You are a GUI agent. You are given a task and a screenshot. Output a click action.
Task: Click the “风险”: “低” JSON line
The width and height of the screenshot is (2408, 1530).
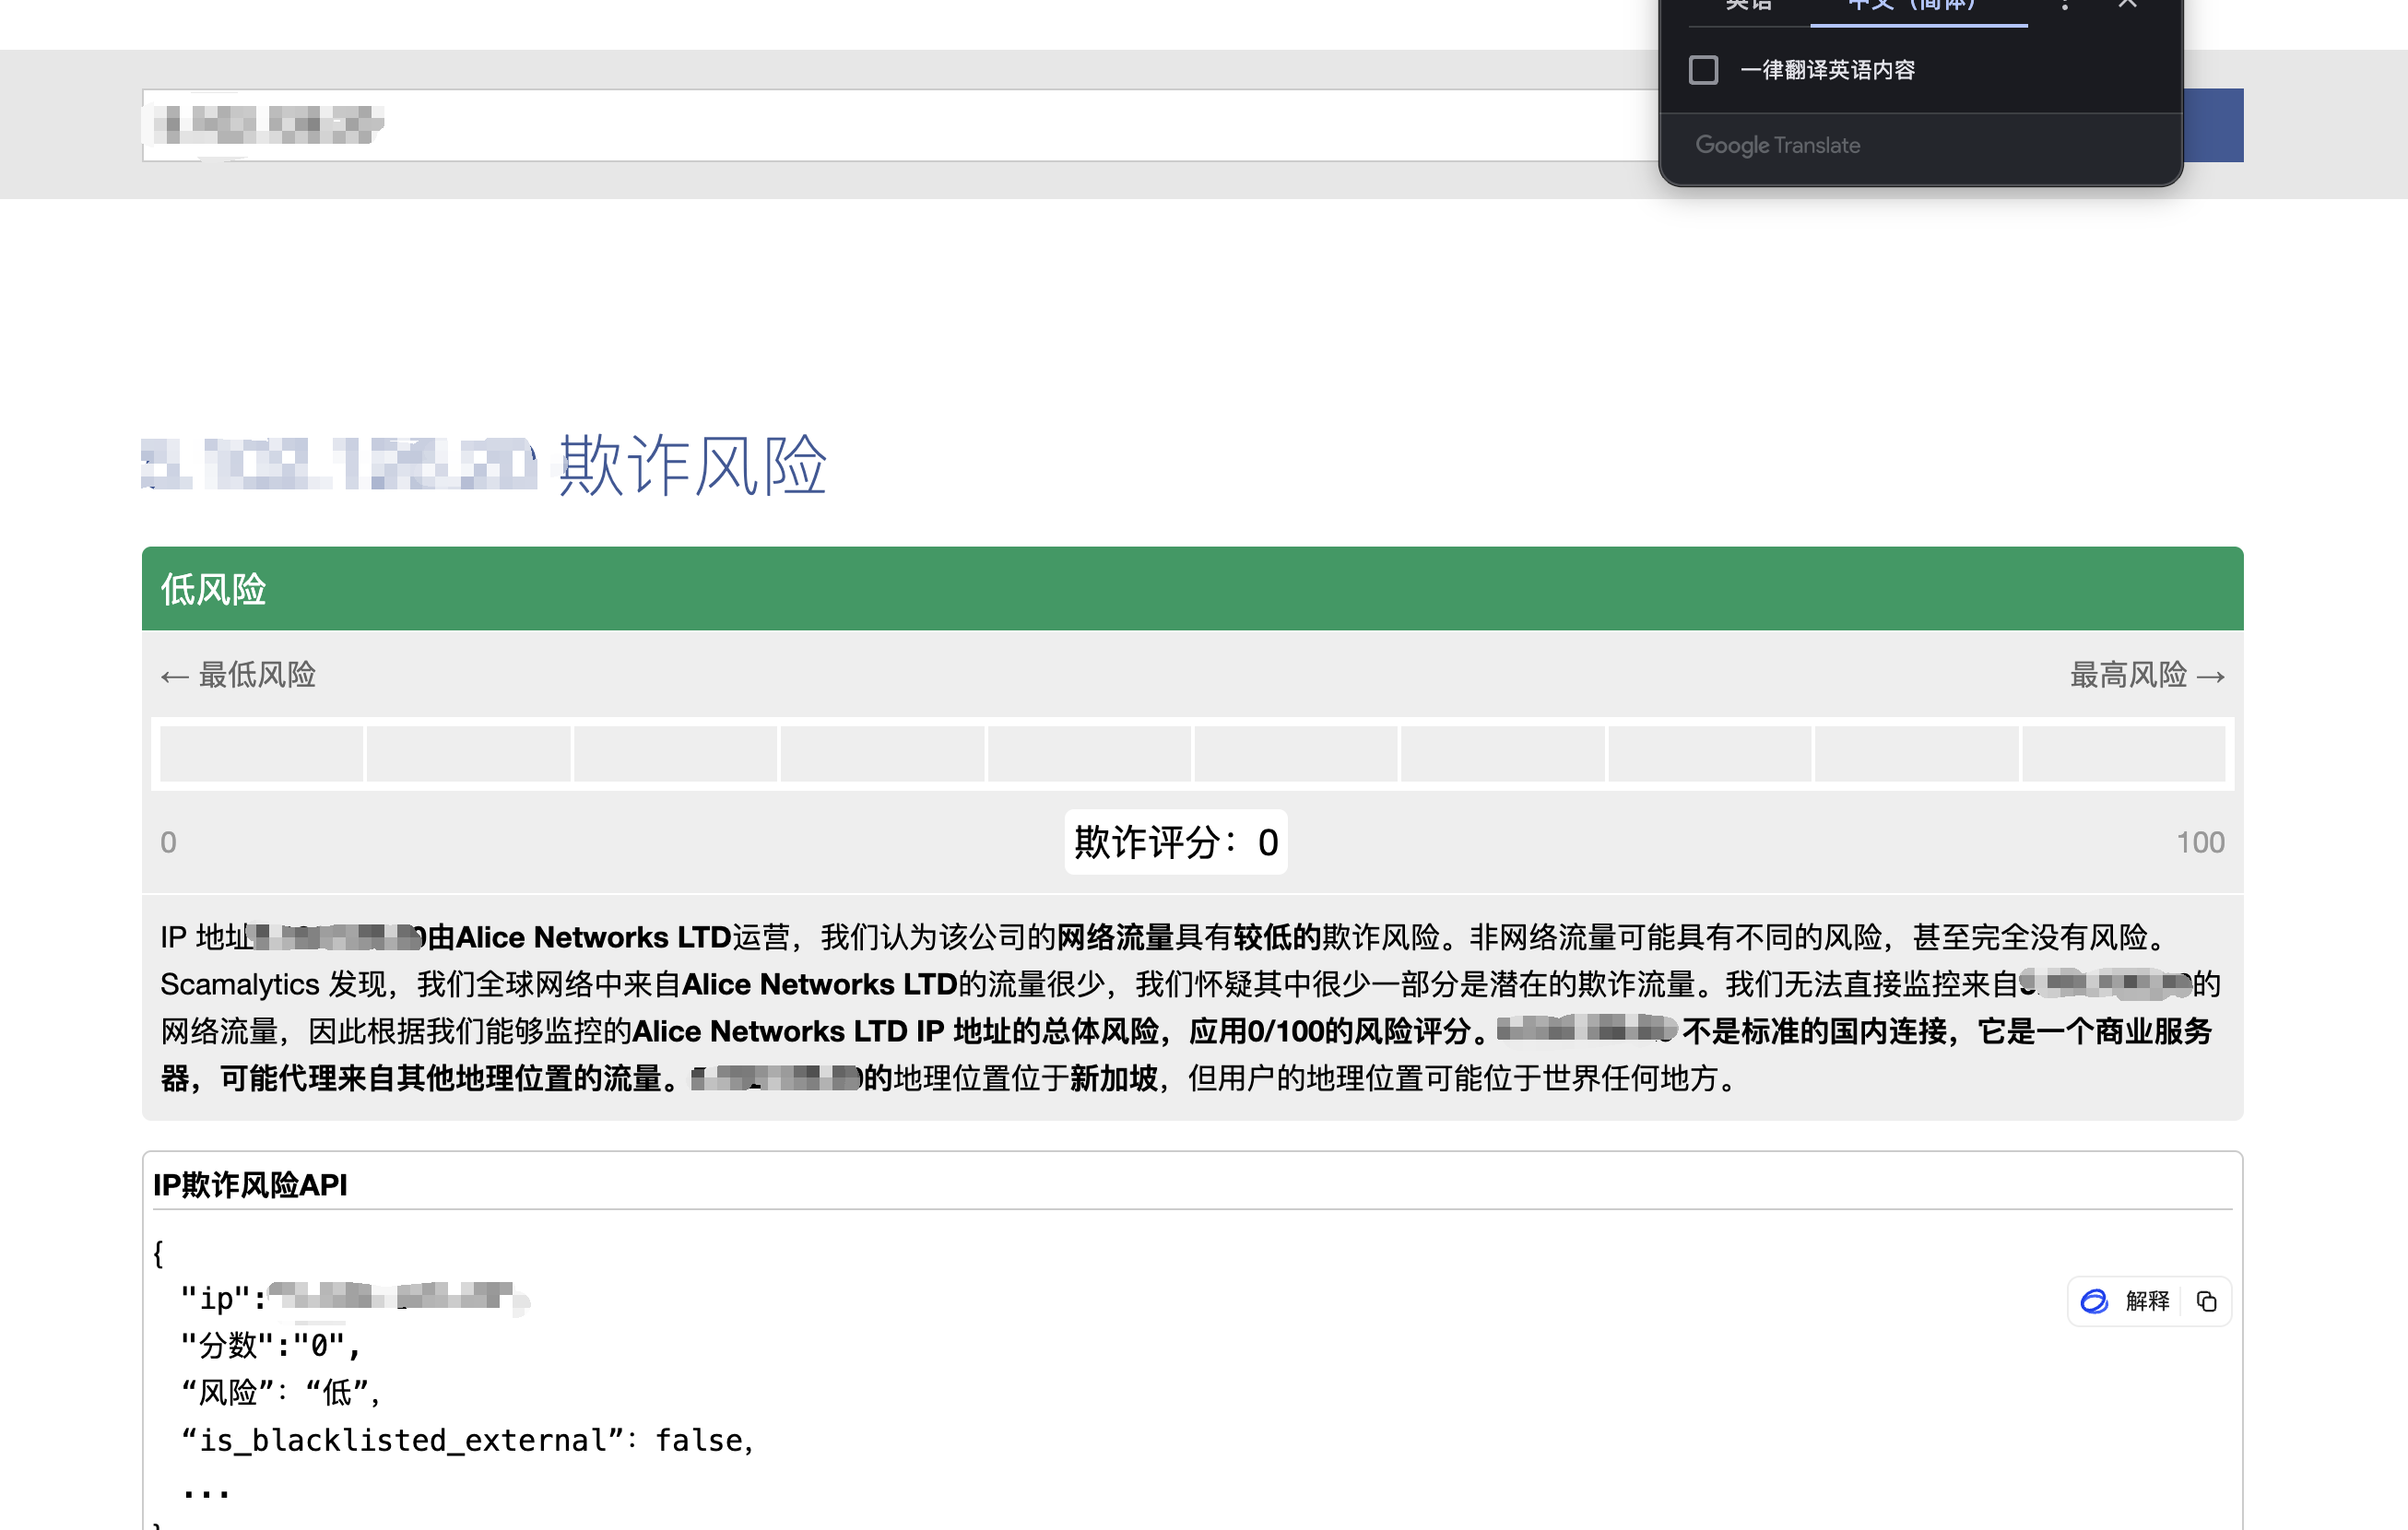pyautogui.click(x=280, y=1393)
